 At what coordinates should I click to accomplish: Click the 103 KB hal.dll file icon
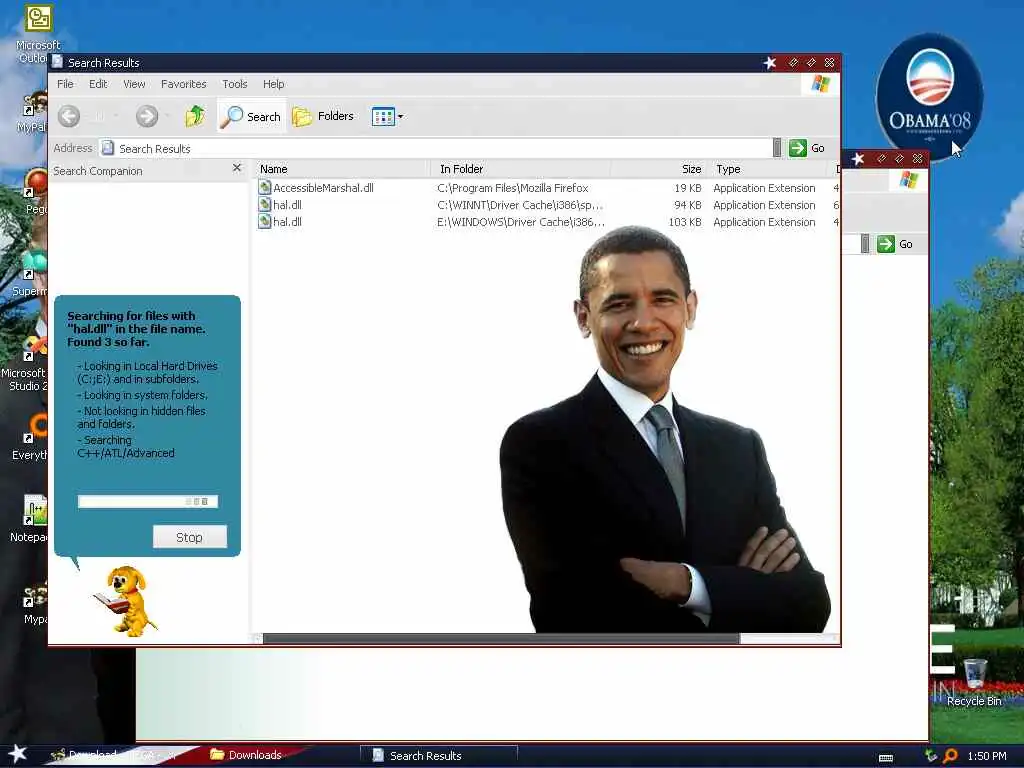pyautogui.click(x=264, y=221)
